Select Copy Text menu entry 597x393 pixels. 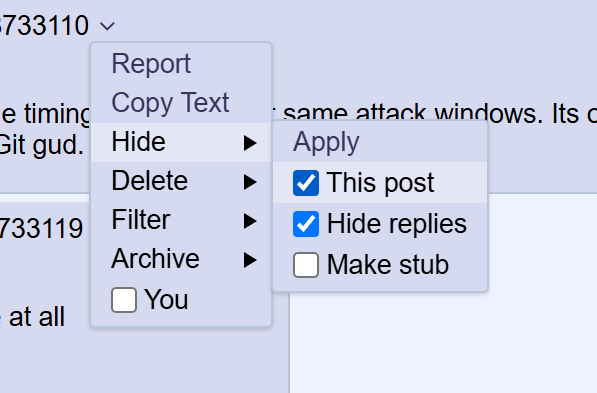[181, 103]
